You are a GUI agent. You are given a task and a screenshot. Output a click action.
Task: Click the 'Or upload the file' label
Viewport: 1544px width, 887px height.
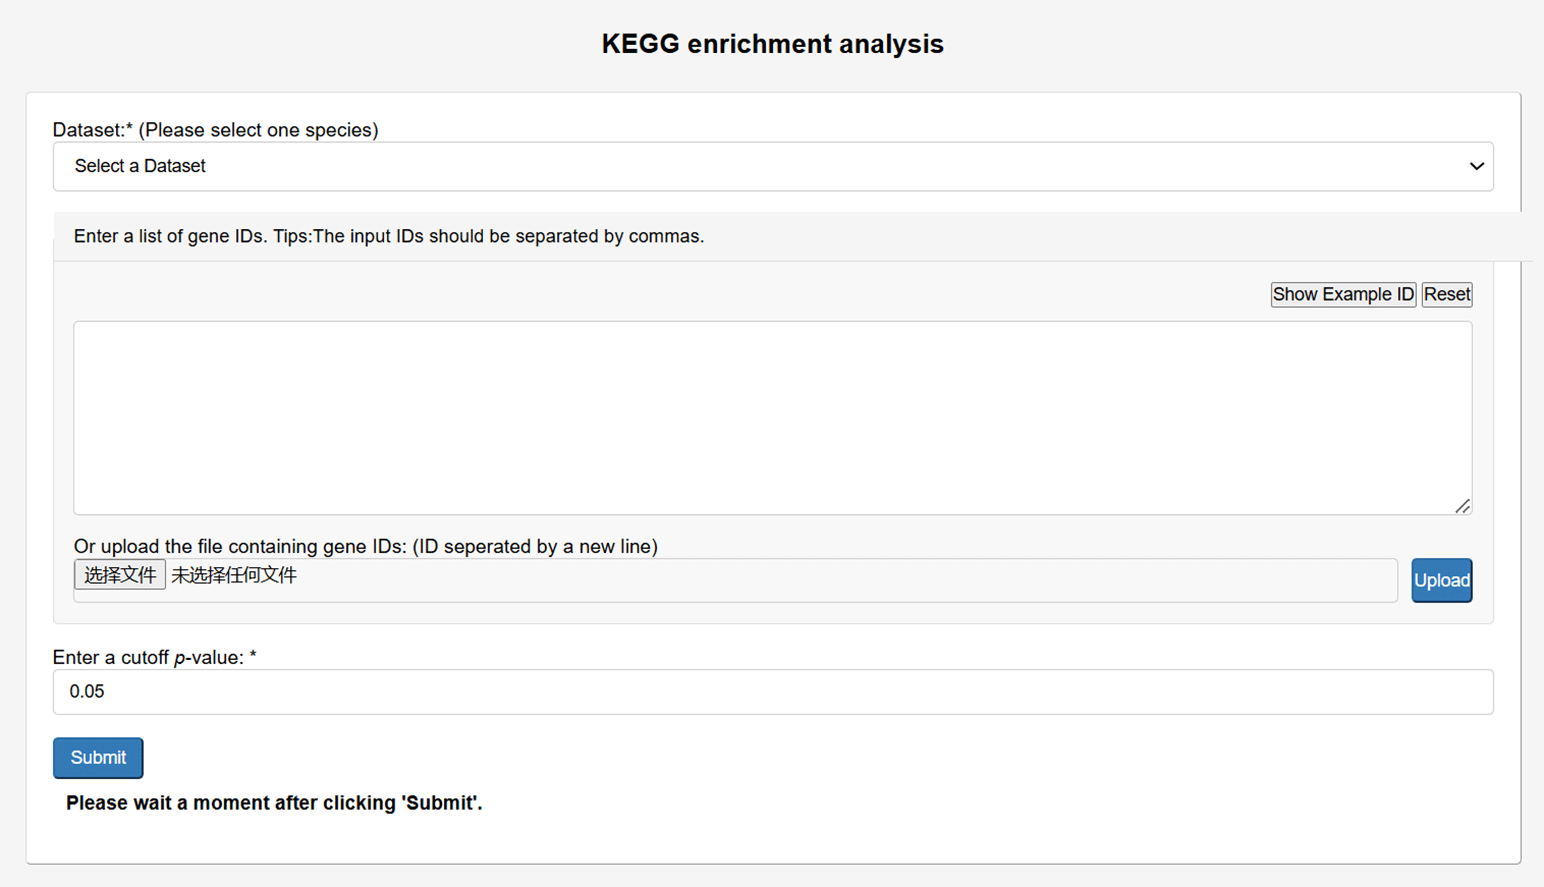pyautogui.click(x=365, y=546)
